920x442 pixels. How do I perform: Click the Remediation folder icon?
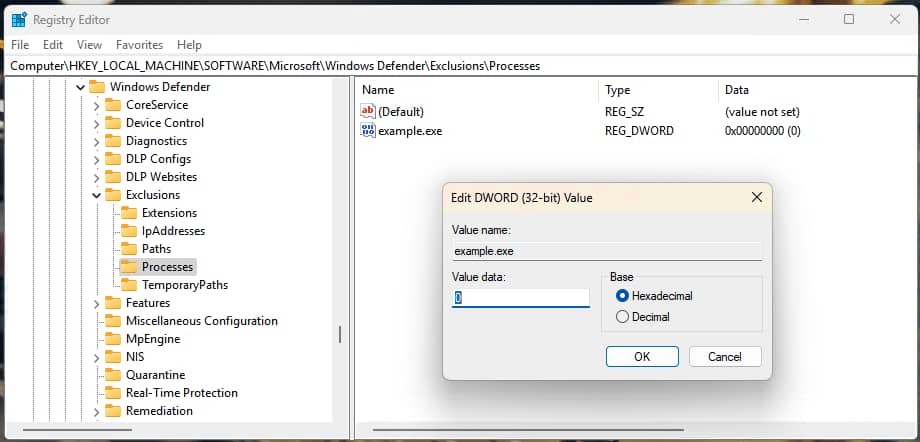pos(113,411)
